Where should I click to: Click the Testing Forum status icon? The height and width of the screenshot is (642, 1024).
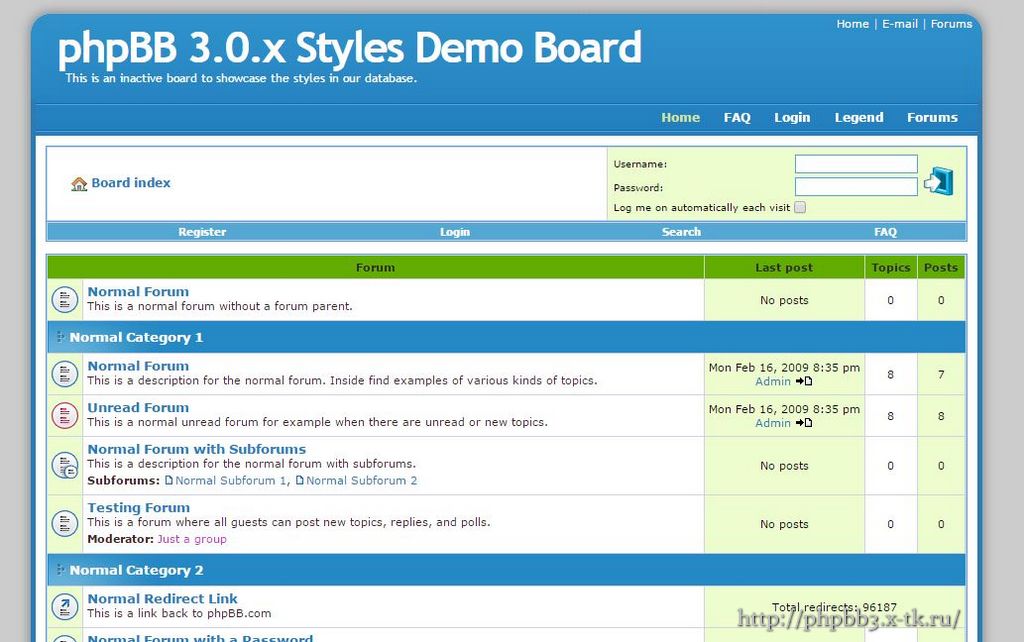coord(65,524)
